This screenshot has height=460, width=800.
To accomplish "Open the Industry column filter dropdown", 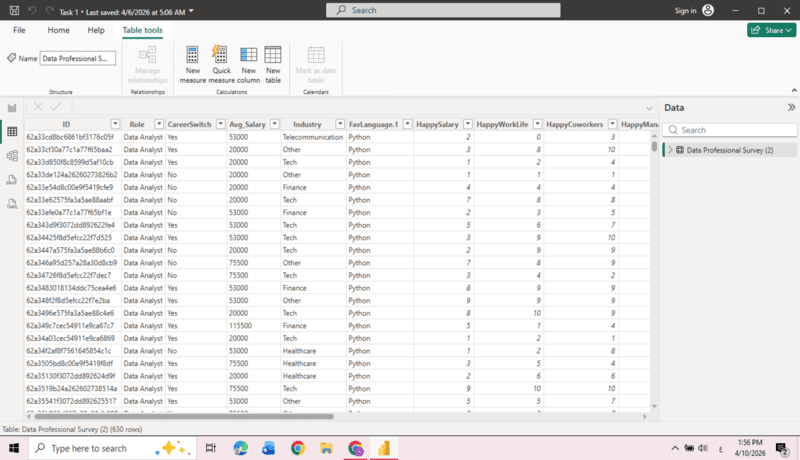I will click(339, 124).
